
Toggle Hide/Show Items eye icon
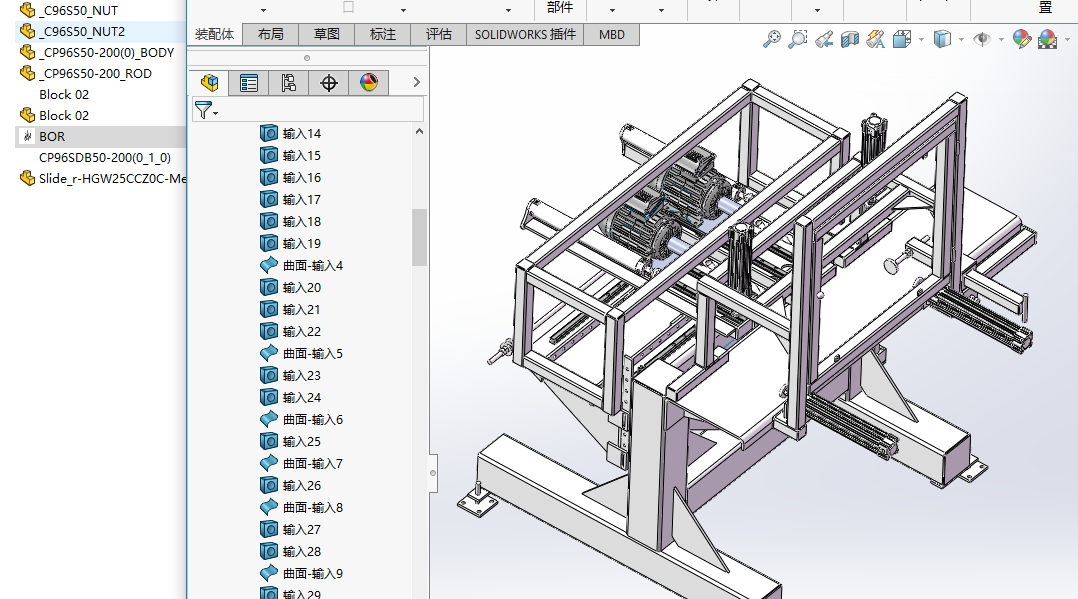pos(982,39)
